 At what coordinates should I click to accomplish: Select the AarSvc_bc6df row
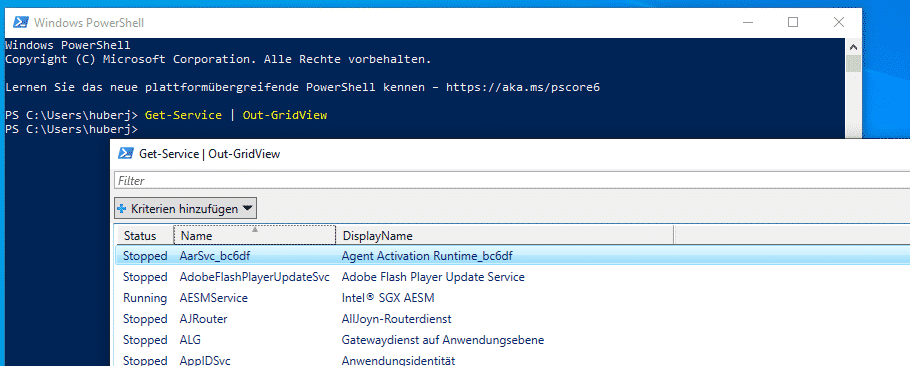coord(512,256)
